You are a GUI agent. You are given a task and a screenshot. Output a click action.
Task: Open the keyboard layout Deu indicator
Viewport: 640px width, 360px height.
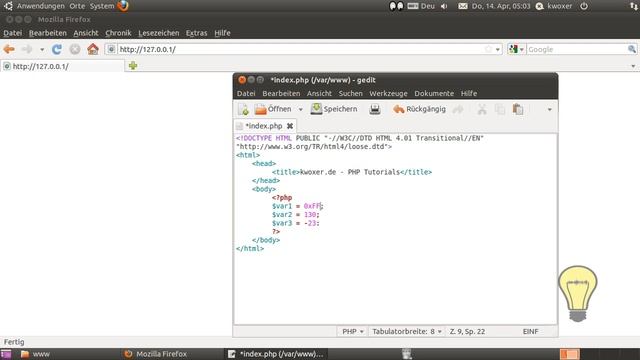tap(421, 6)
